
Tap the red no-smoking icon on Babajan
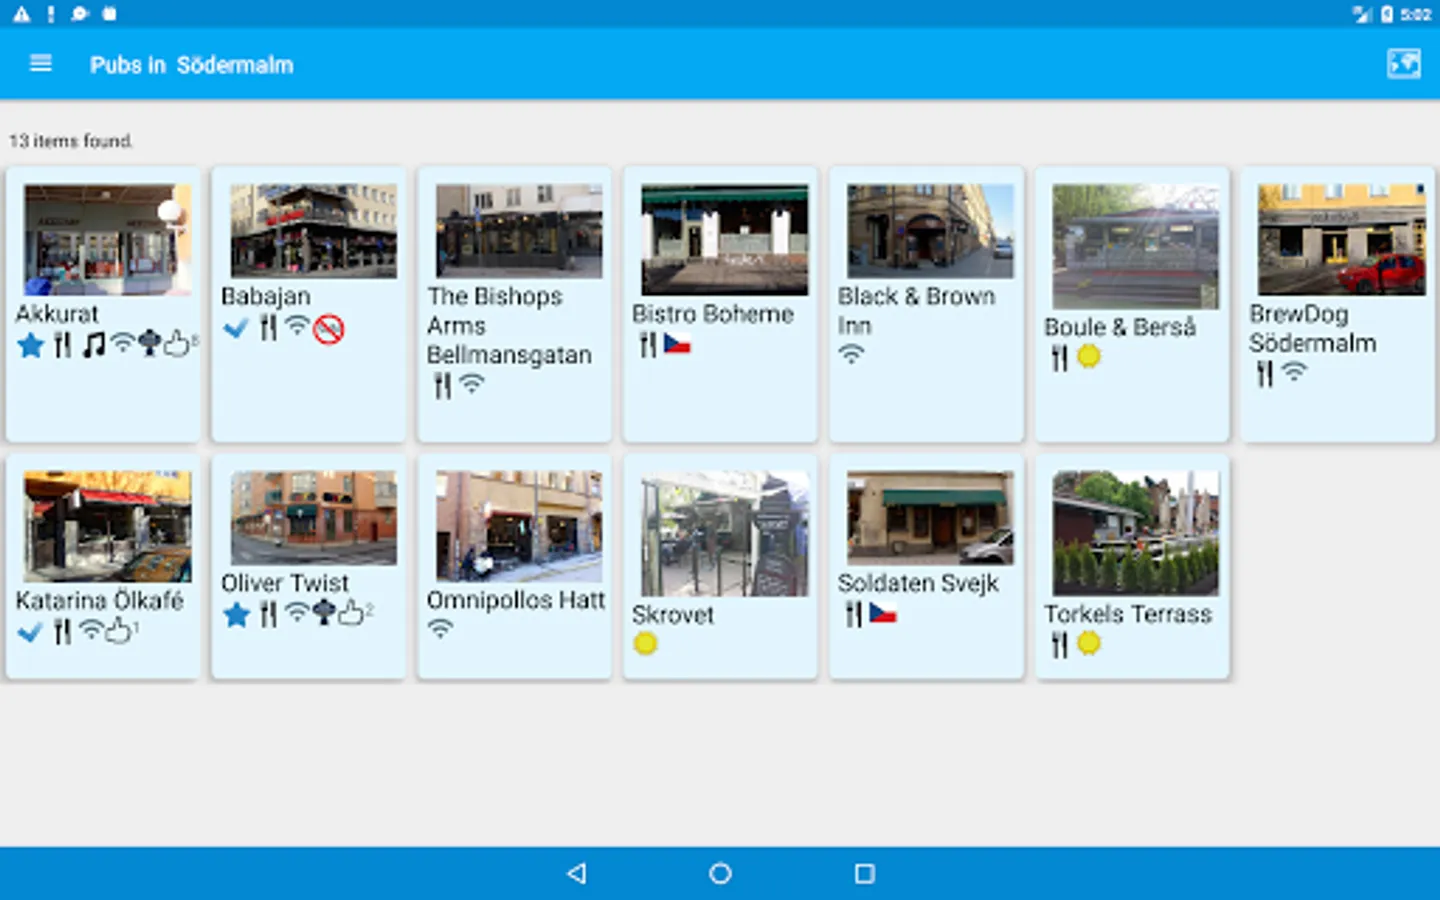329,329
